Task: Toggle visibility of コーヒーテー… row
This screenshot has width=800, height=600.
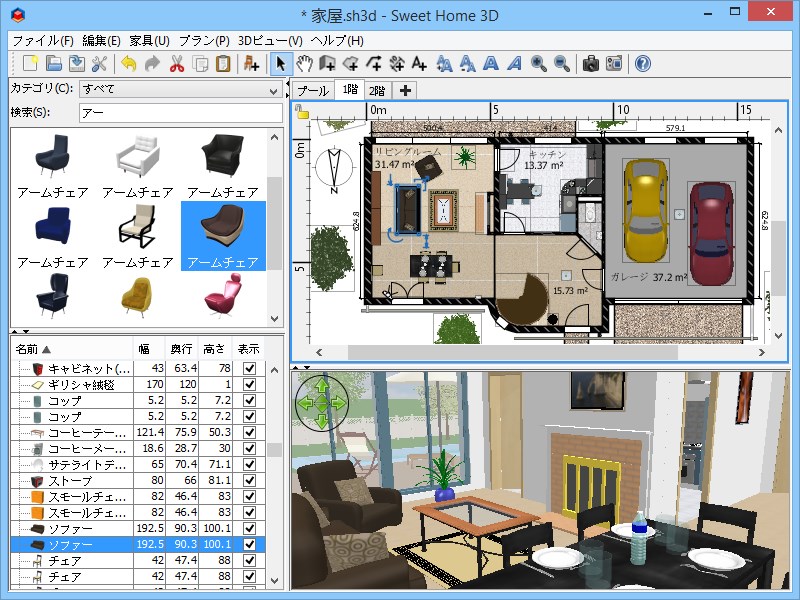Action: [x=249, y=432]
